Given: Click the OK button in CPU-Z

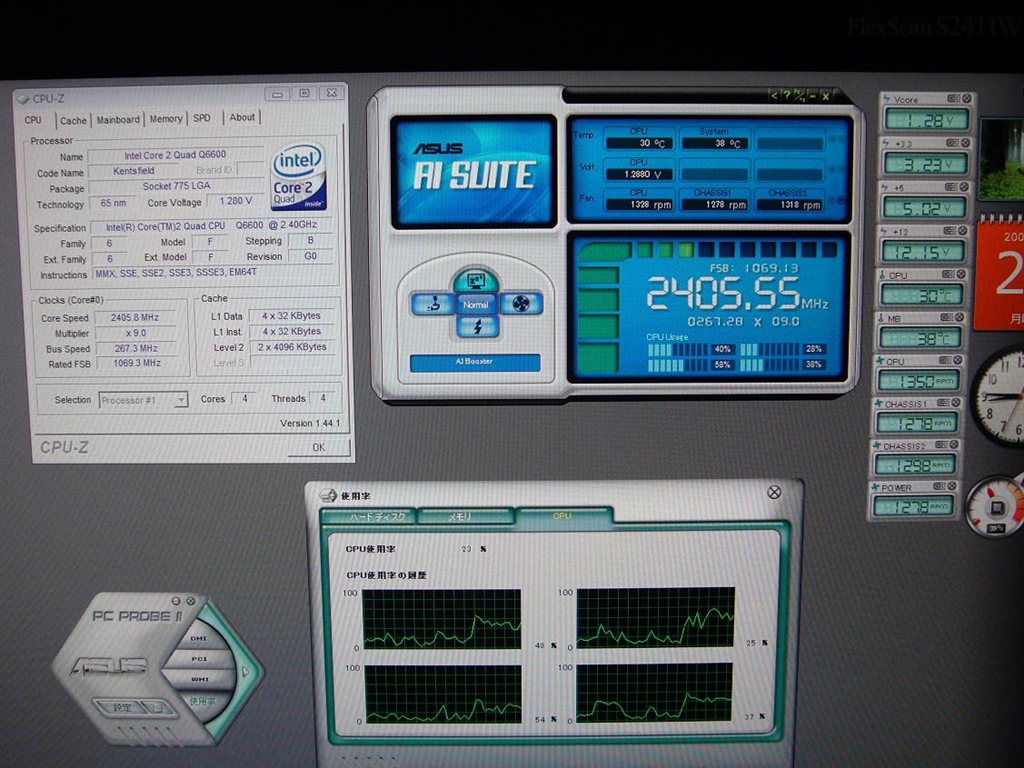Looking at the screenshot, I should coord(319,447).
